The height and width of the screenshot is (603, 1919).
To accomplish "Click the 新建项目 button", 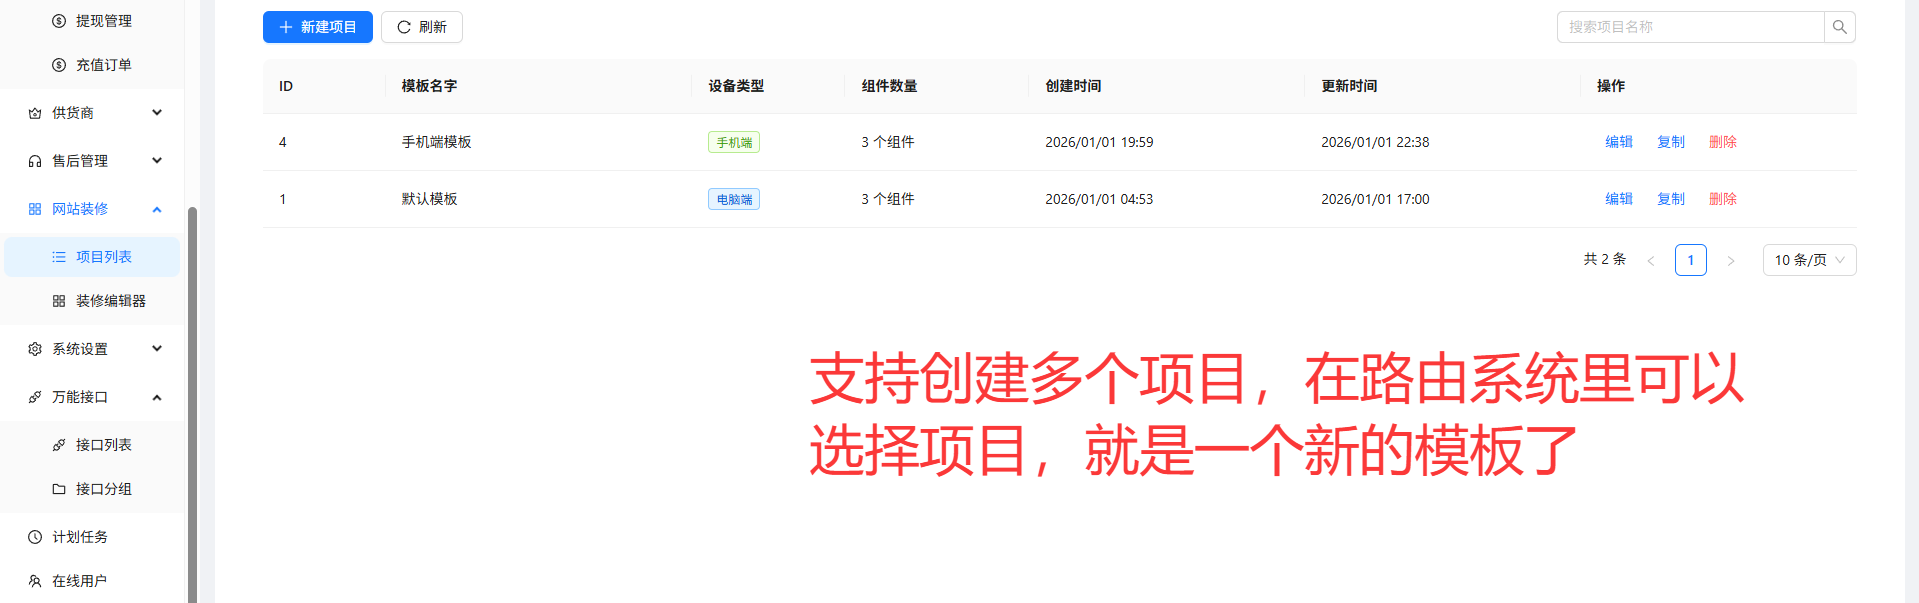I will (317, 27).
